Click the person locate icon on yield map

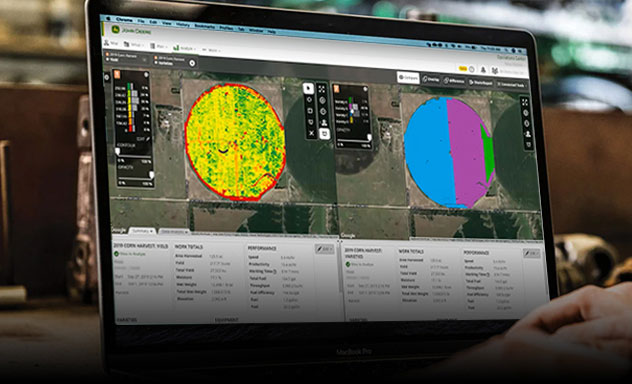[x=324, y=122]
